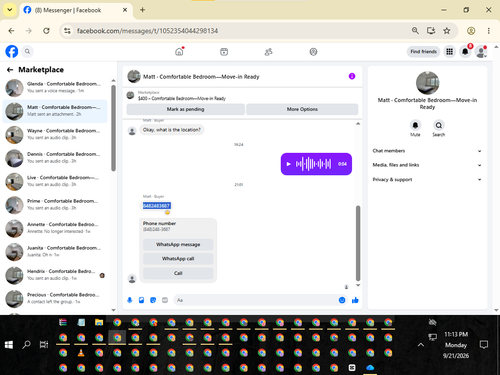The height and width of the screenshot is (375, 500).
Task: Open Dennis conversation in list
Action: (55, 158)
